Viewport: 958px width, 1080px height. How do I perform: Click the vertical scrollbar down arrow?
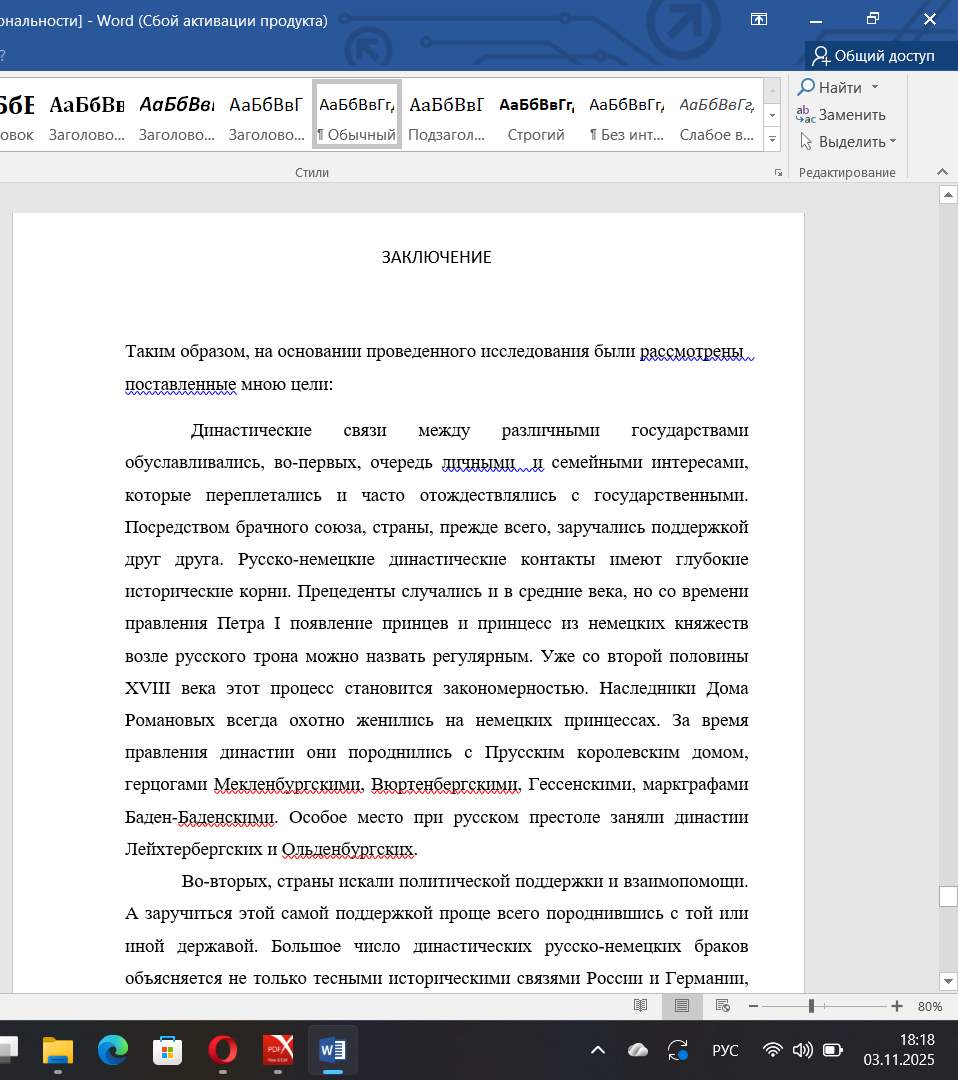948,980
